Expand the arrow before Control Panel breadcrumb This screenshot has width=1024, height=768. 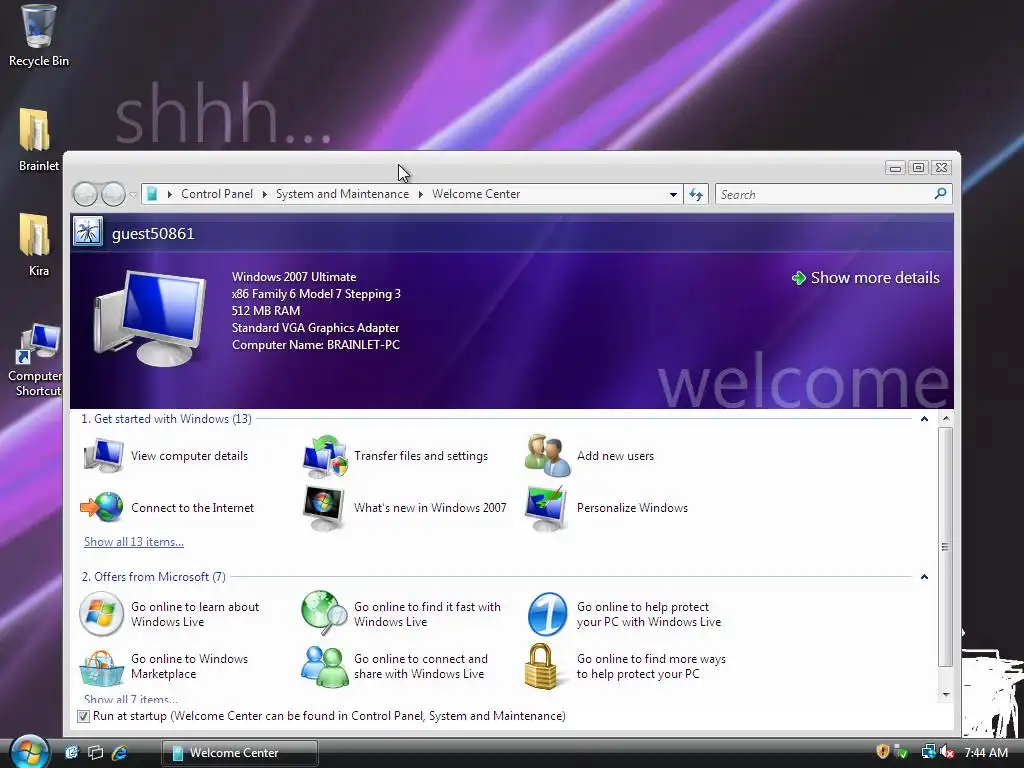click(x=170, y=194)
